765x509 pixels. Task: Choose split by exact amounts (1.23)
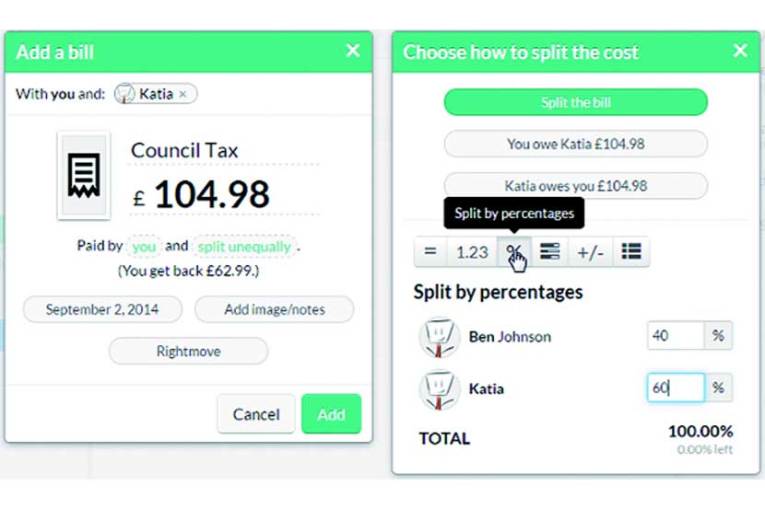pos(472,252)
